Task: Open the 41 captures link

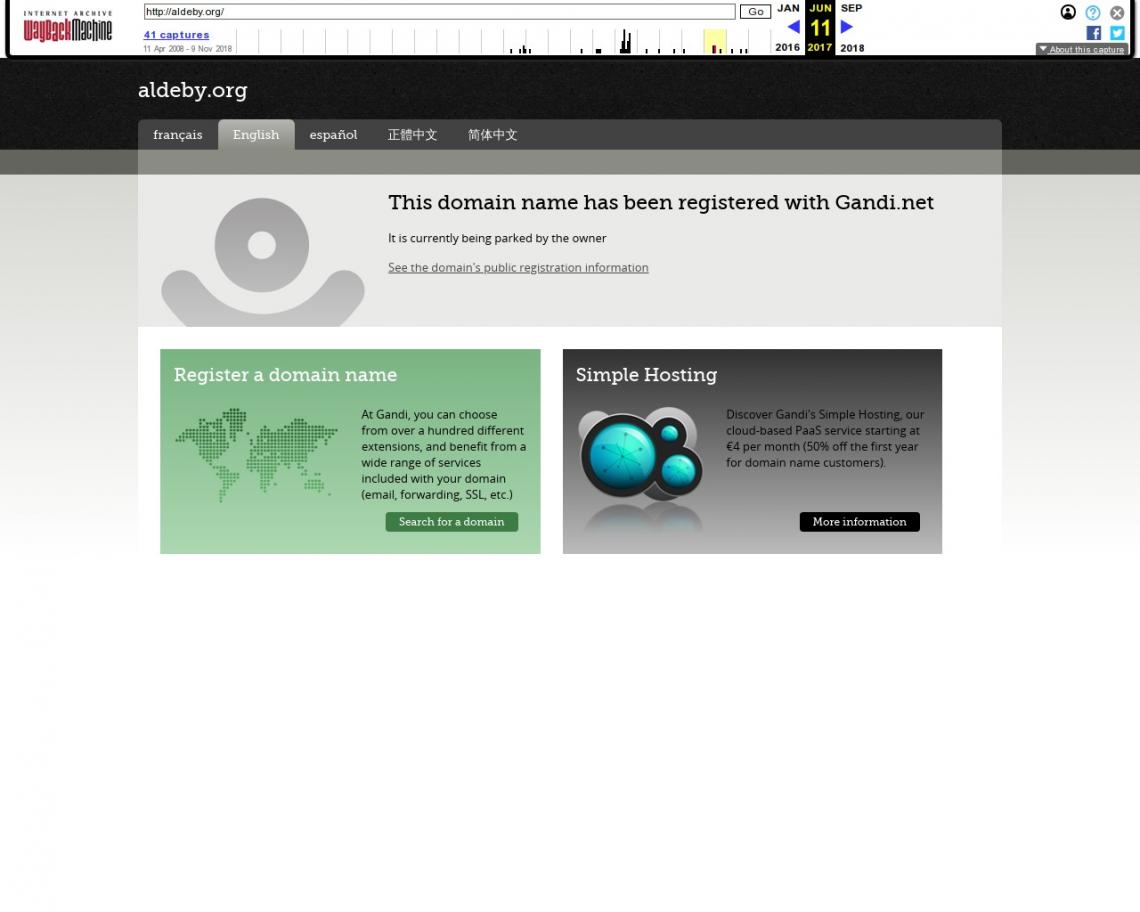Action: (177, 35)
